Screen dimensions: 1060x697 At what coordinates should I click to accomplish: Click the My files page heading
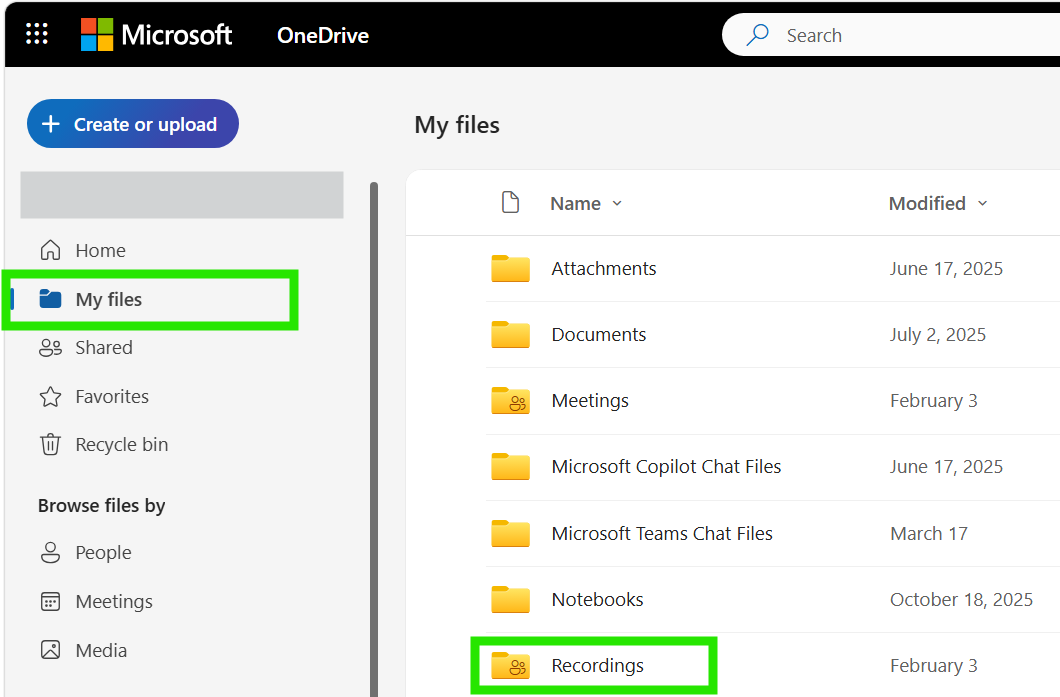click(457, 125)
